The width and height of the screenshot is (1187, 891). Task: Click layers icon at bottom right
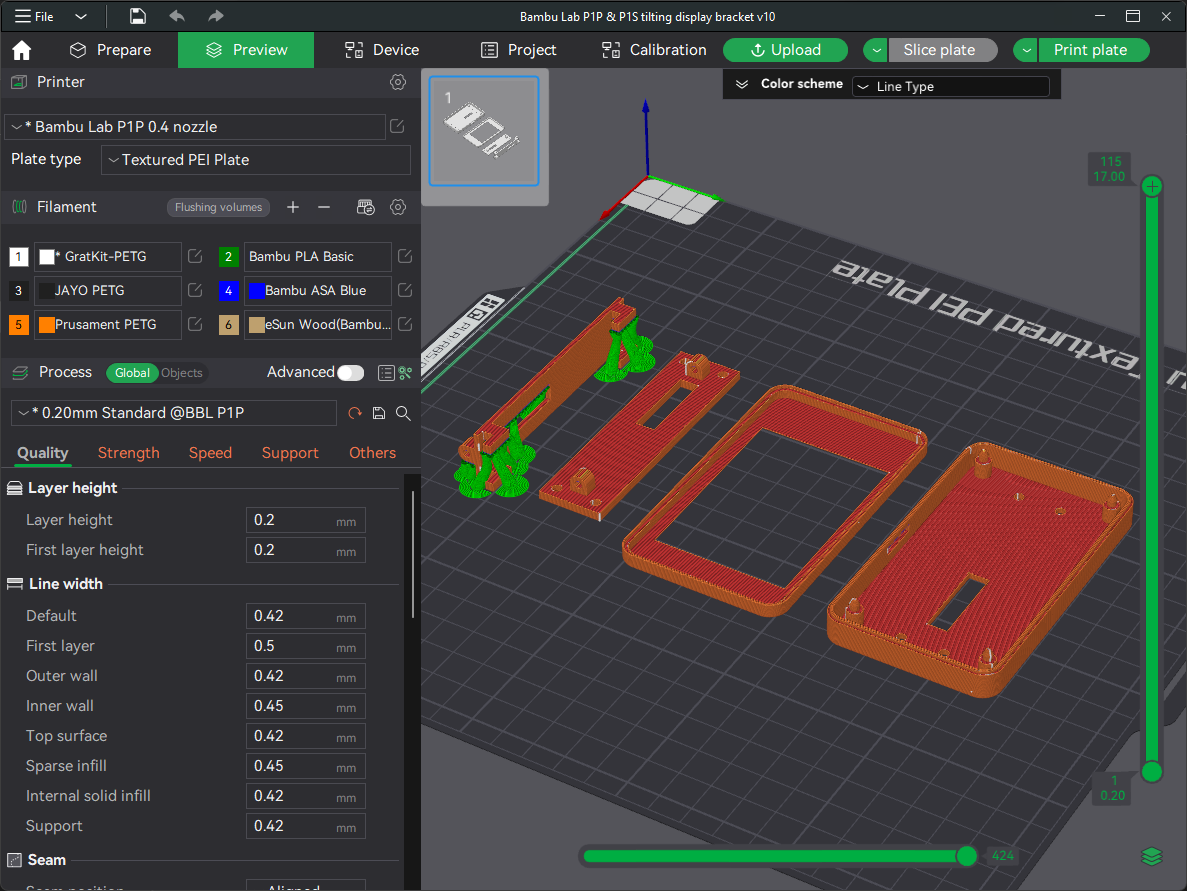[1152, 856]
